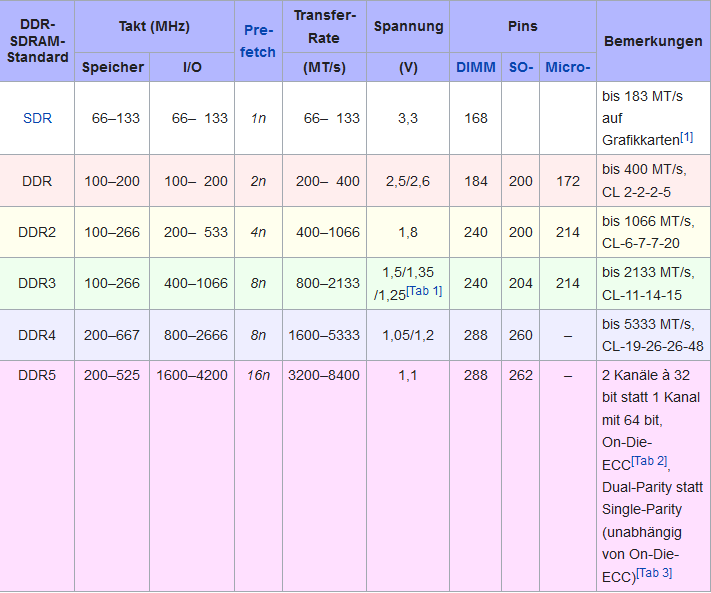Open the [Tab 1] reference in DDR3 voltage

click(423, 291)
